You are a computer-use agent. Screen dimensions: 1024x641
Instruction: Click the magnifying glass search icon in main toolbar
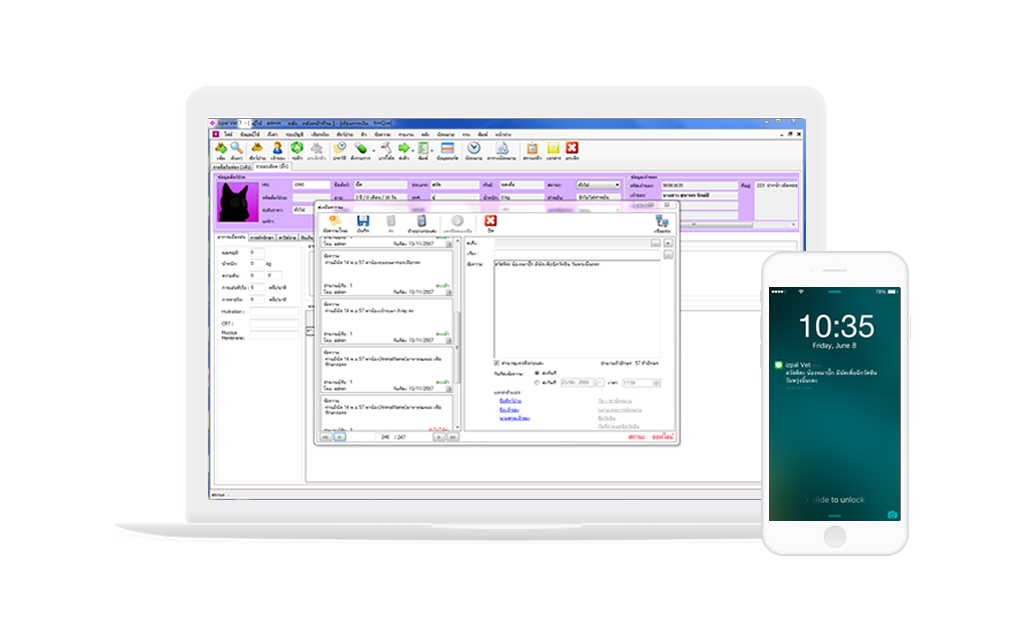pos(236,149)
